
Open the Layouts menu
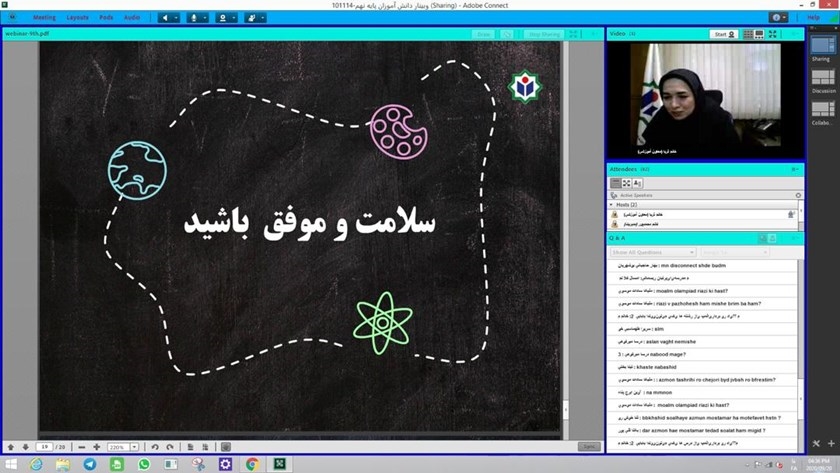coord(77,18)
